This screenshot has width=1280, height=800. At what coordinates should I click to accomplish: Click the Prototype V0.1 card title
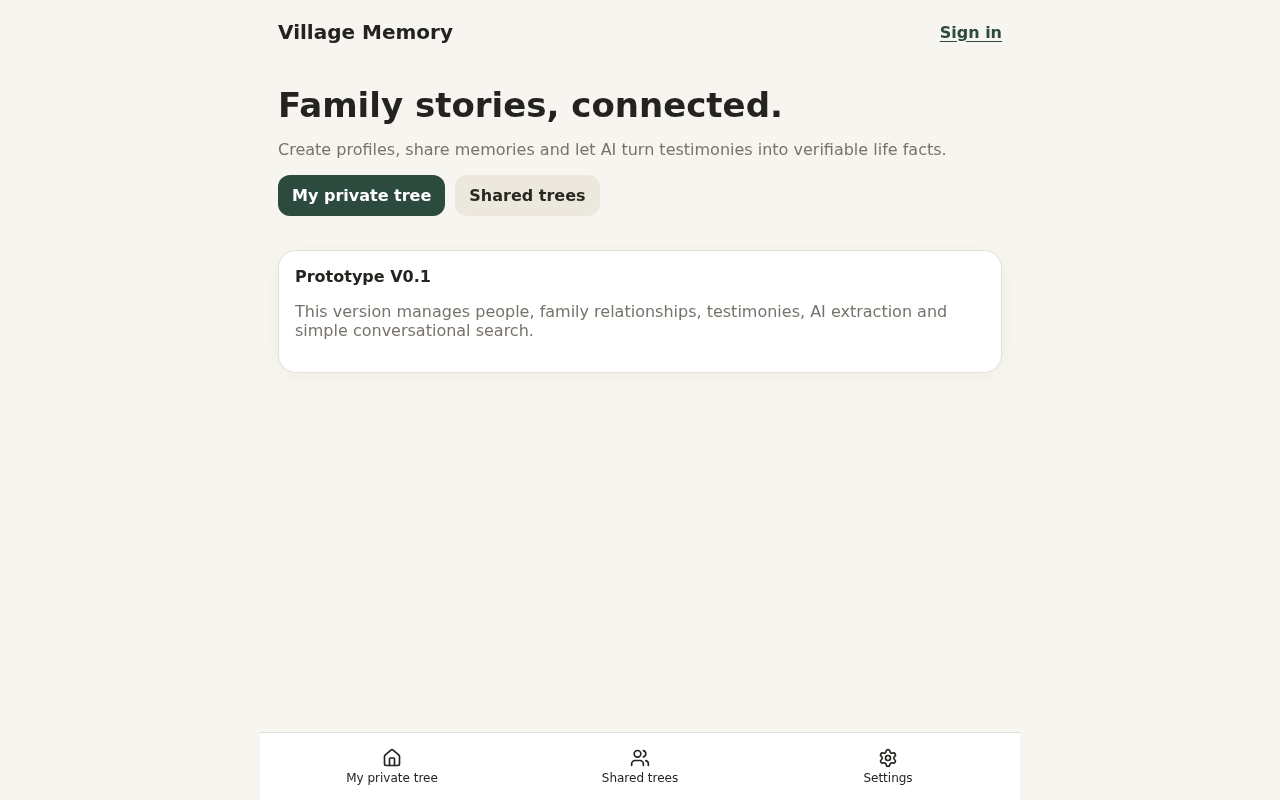(x=363, y=277)
